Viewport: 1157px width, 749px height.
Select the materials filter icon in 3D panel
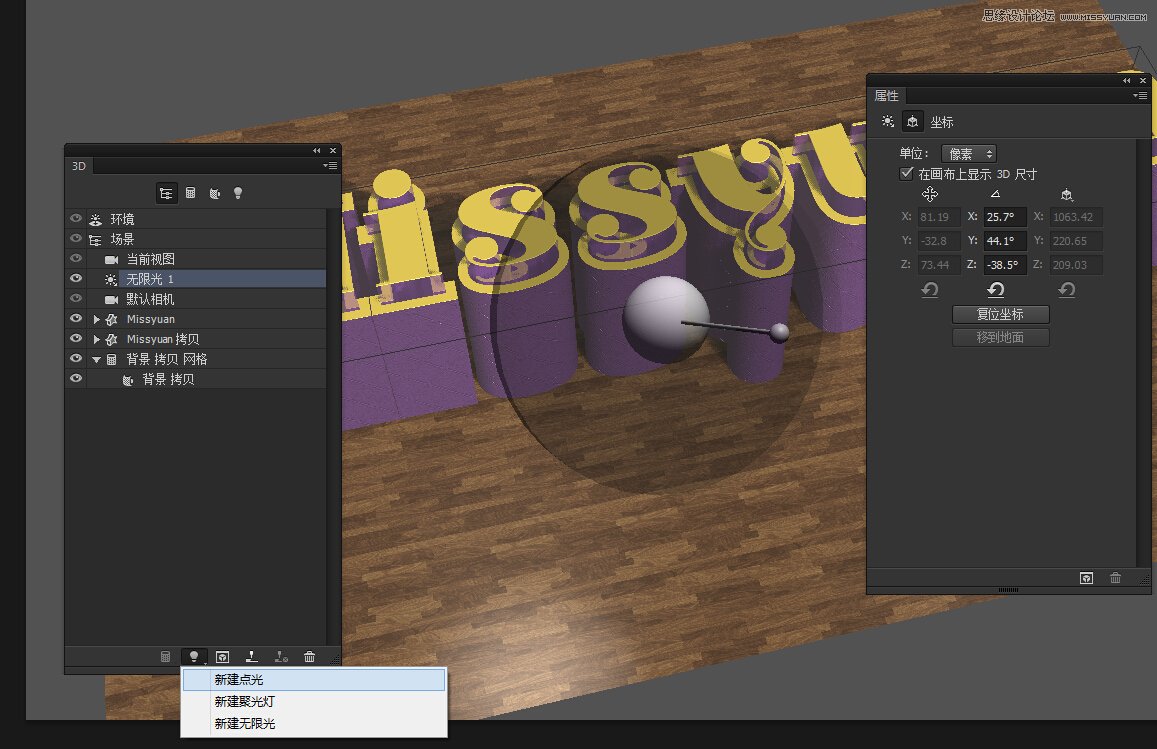(x=215, y=193)
